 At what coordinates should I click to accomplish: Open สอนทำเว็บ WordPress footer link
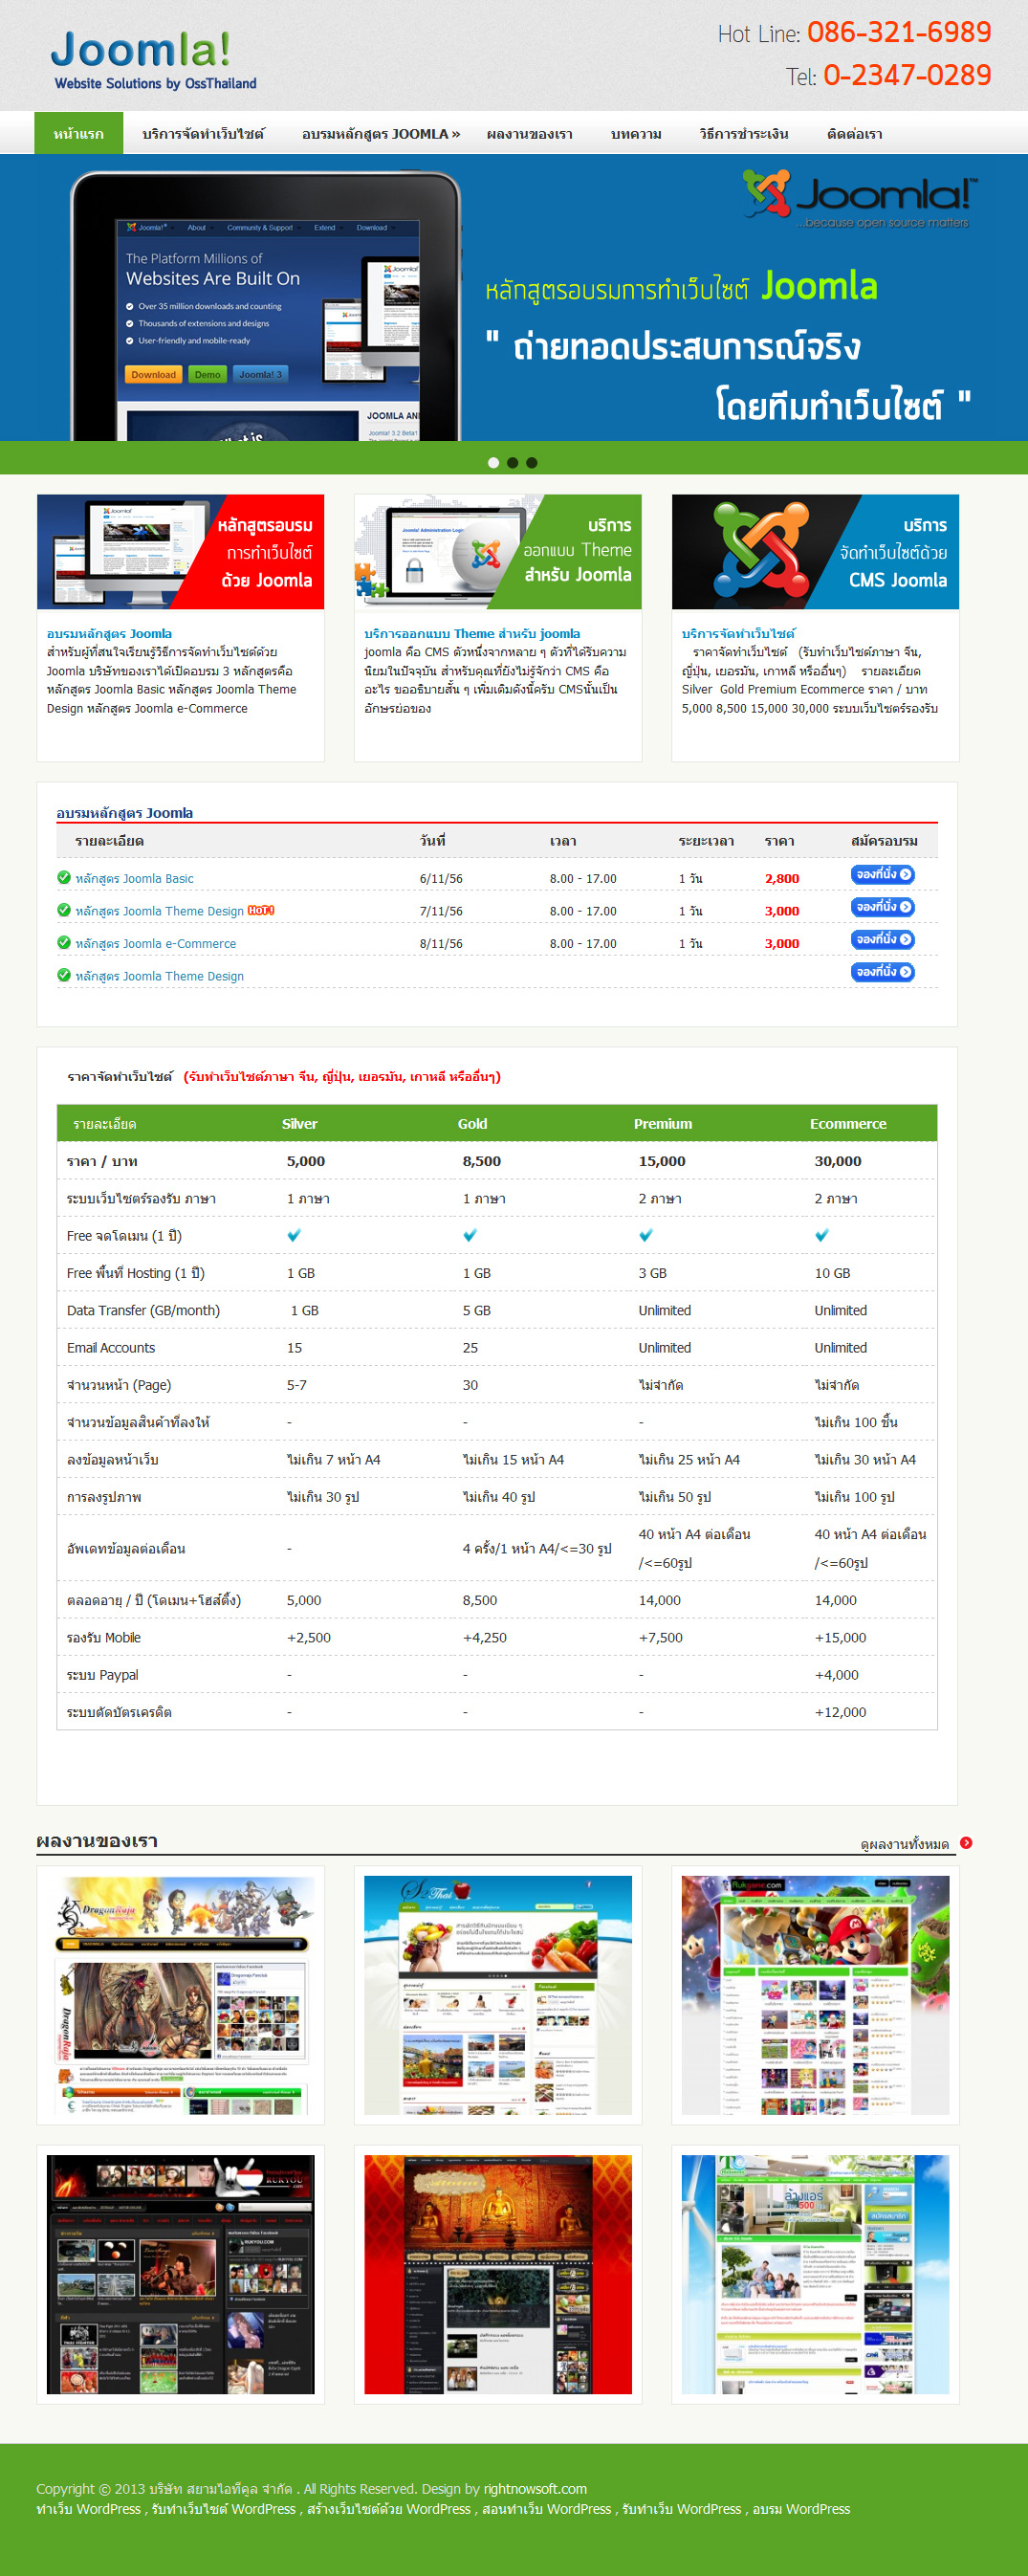[x=547, y=2509]
